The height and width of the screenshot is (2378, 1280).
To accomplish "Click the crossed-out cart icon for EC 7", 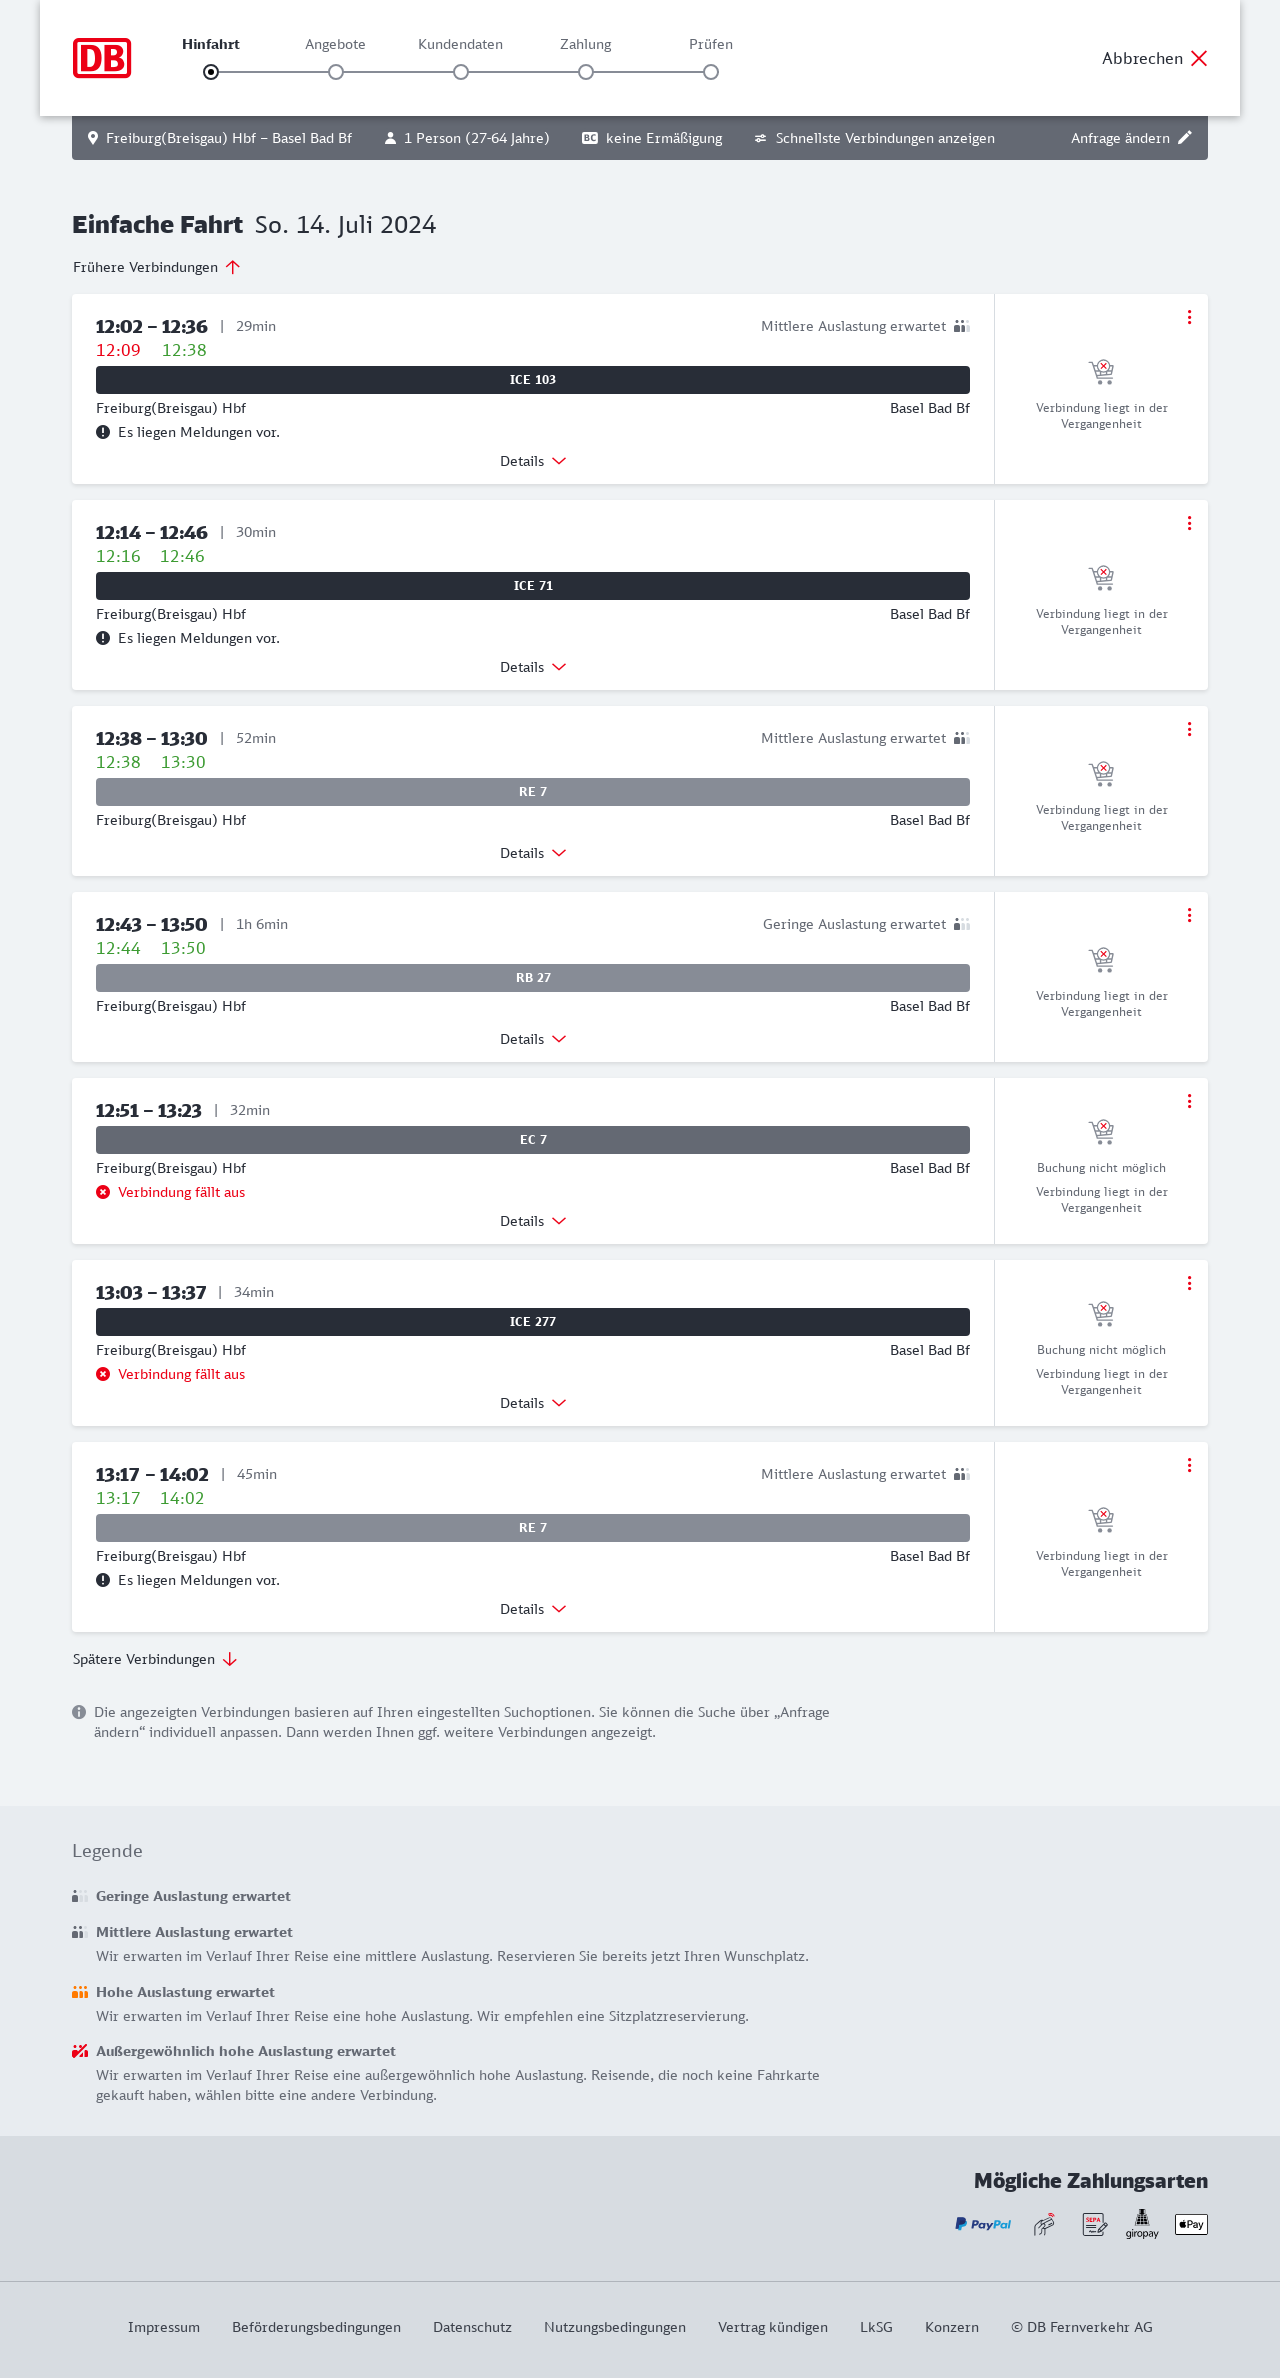I will click(x=1101, y=1131).
